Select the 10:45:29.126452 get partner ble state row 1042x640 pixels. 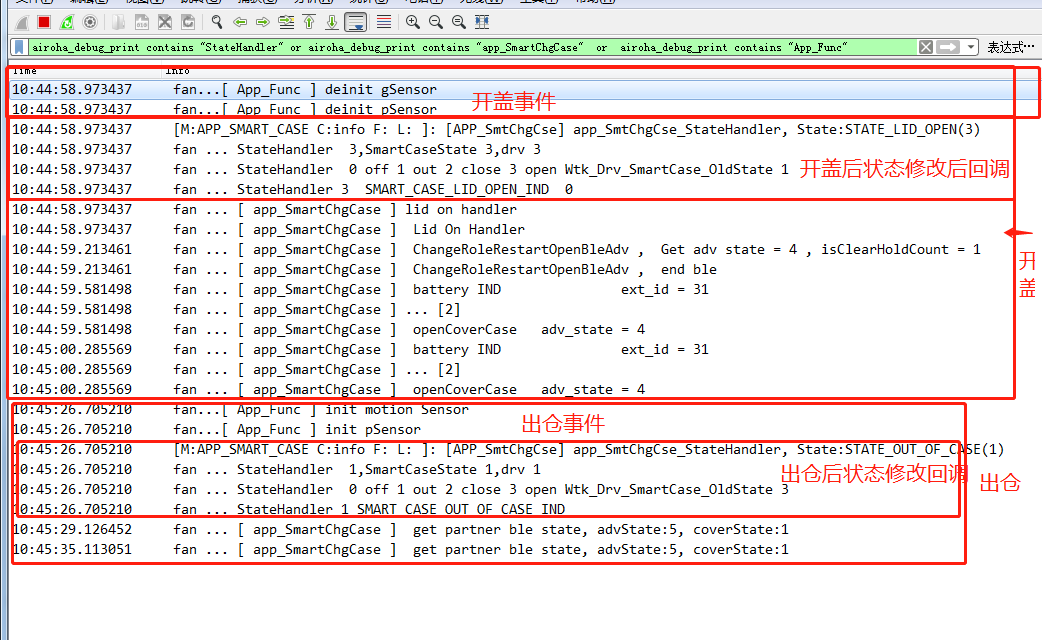(x=524, y=529)
